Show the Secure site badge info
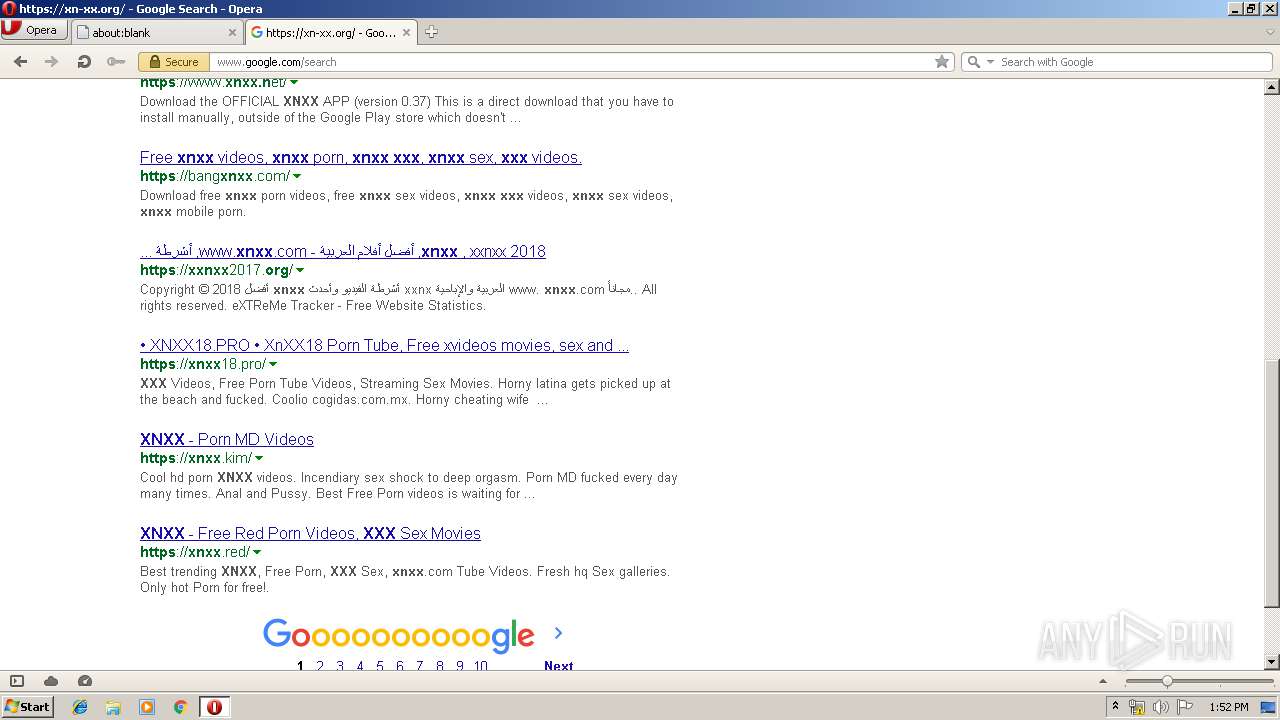Screen dimensions: 1280x720 point(174,62)
